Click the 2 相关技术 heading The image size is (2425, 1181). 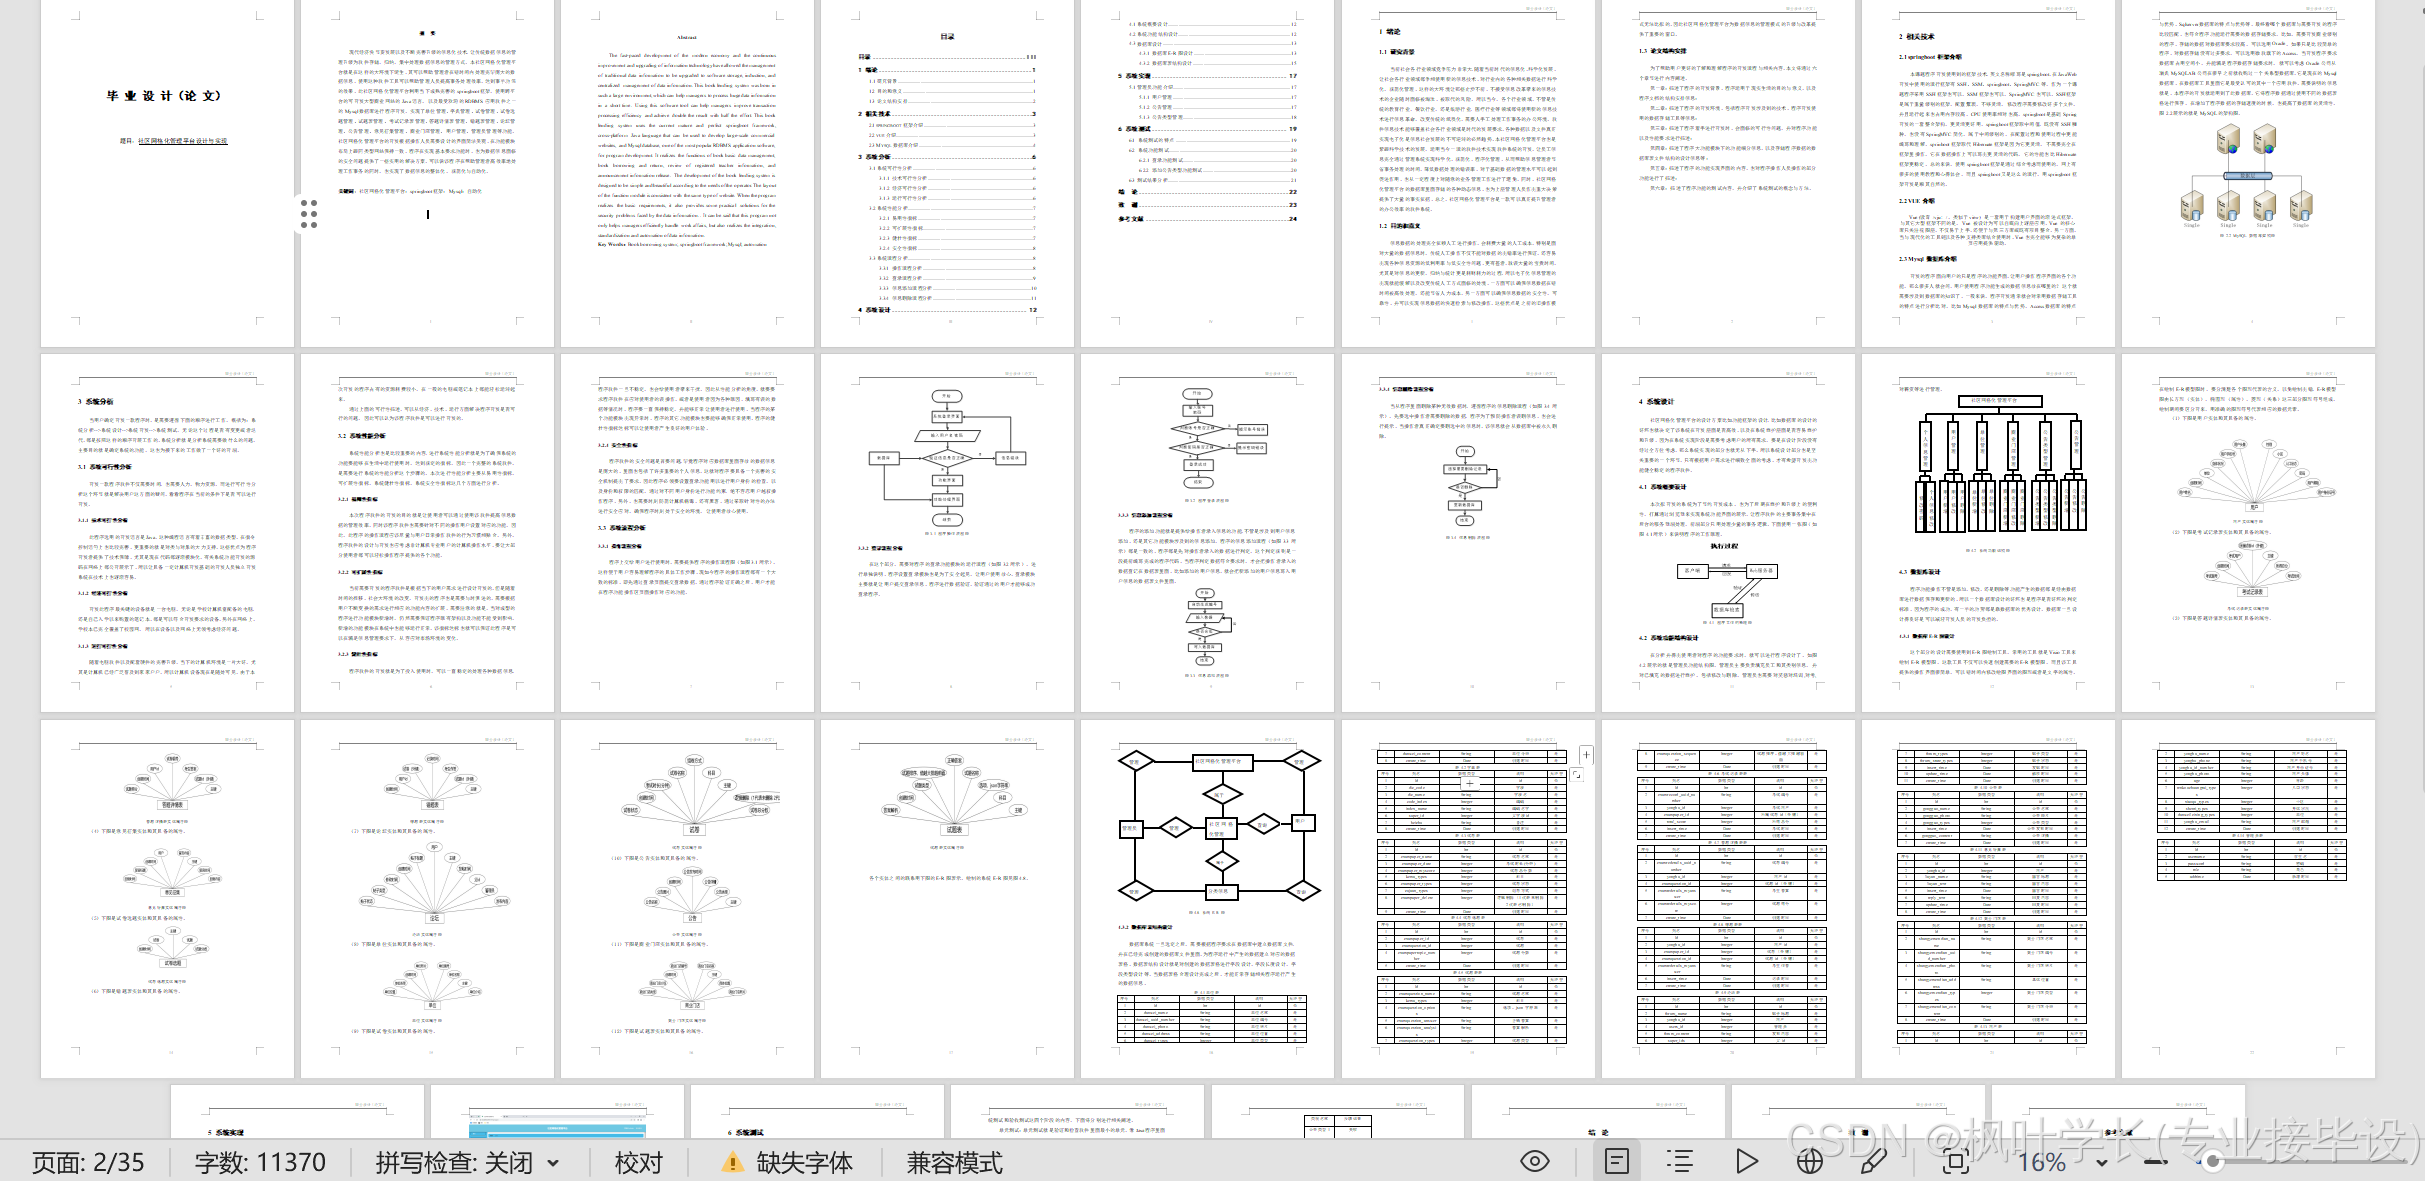[x=1917, y=36]
